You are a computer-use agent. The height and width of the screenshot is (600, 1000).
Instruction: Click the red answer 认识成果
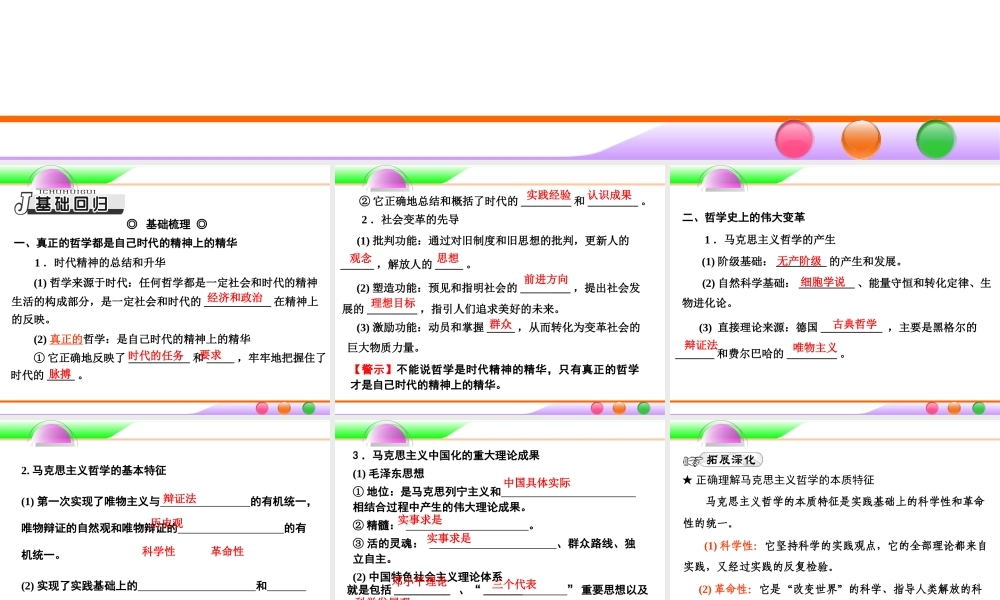[x=610, y=195]
